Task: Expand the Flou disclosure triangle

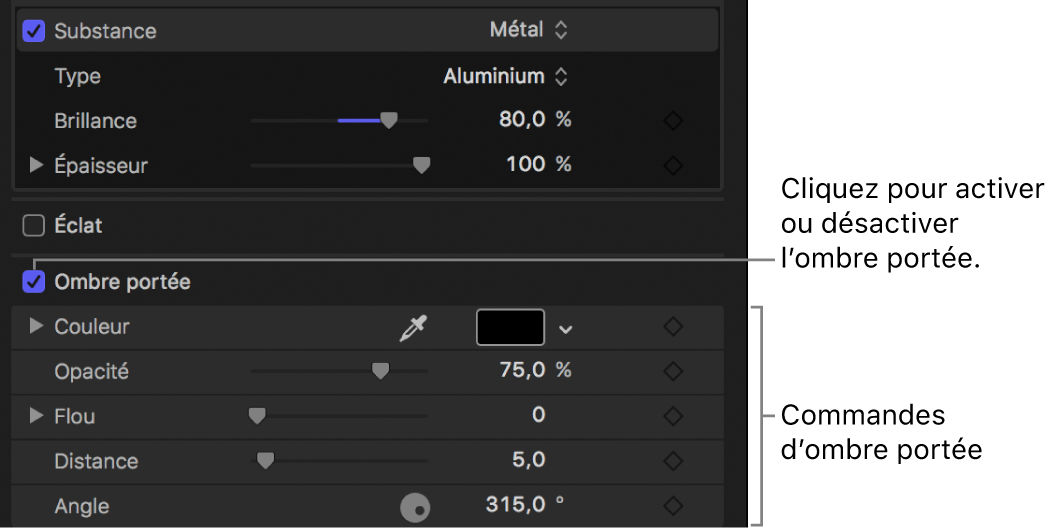Action: tap(36, 416)
